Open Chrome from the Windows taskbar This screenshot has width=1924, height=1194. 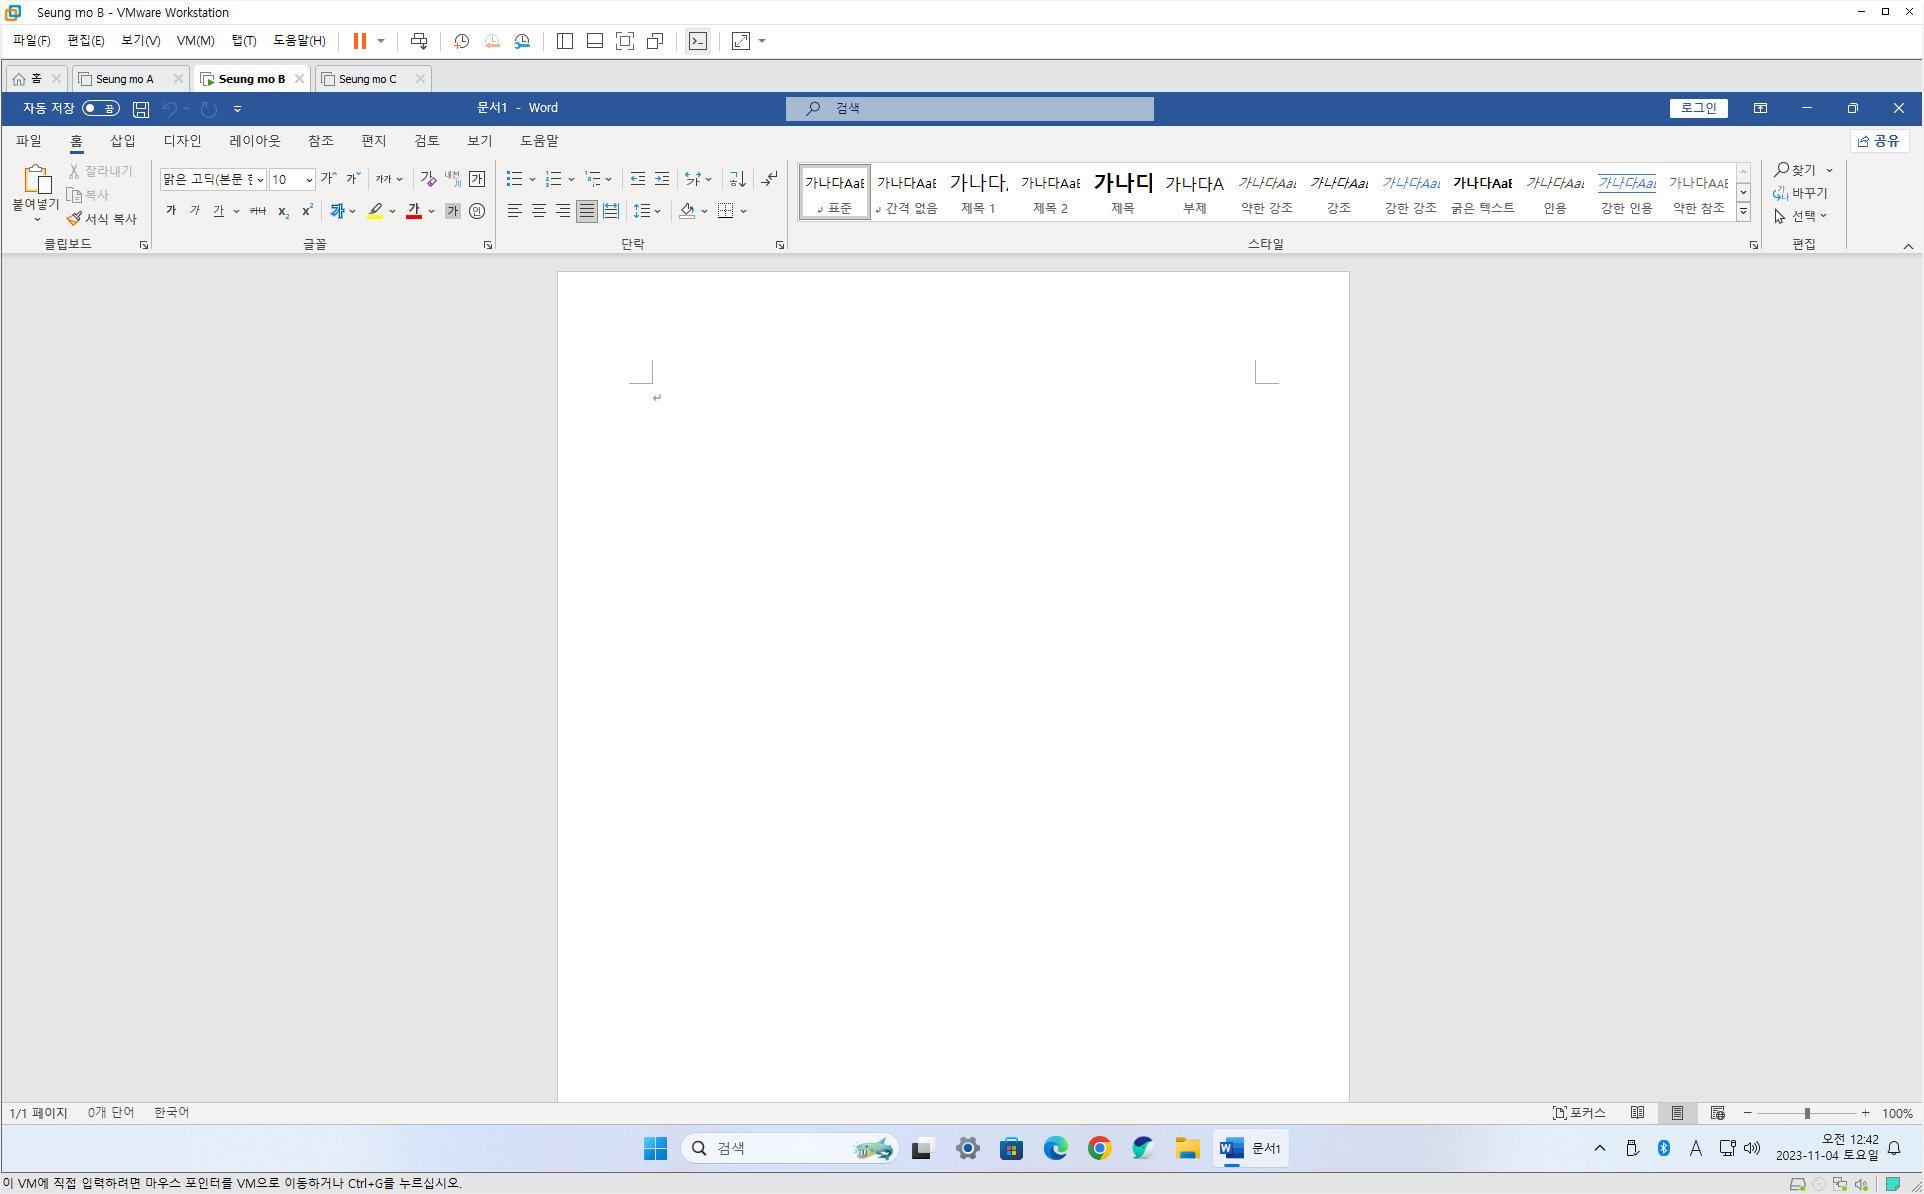coord(1099,1148)
